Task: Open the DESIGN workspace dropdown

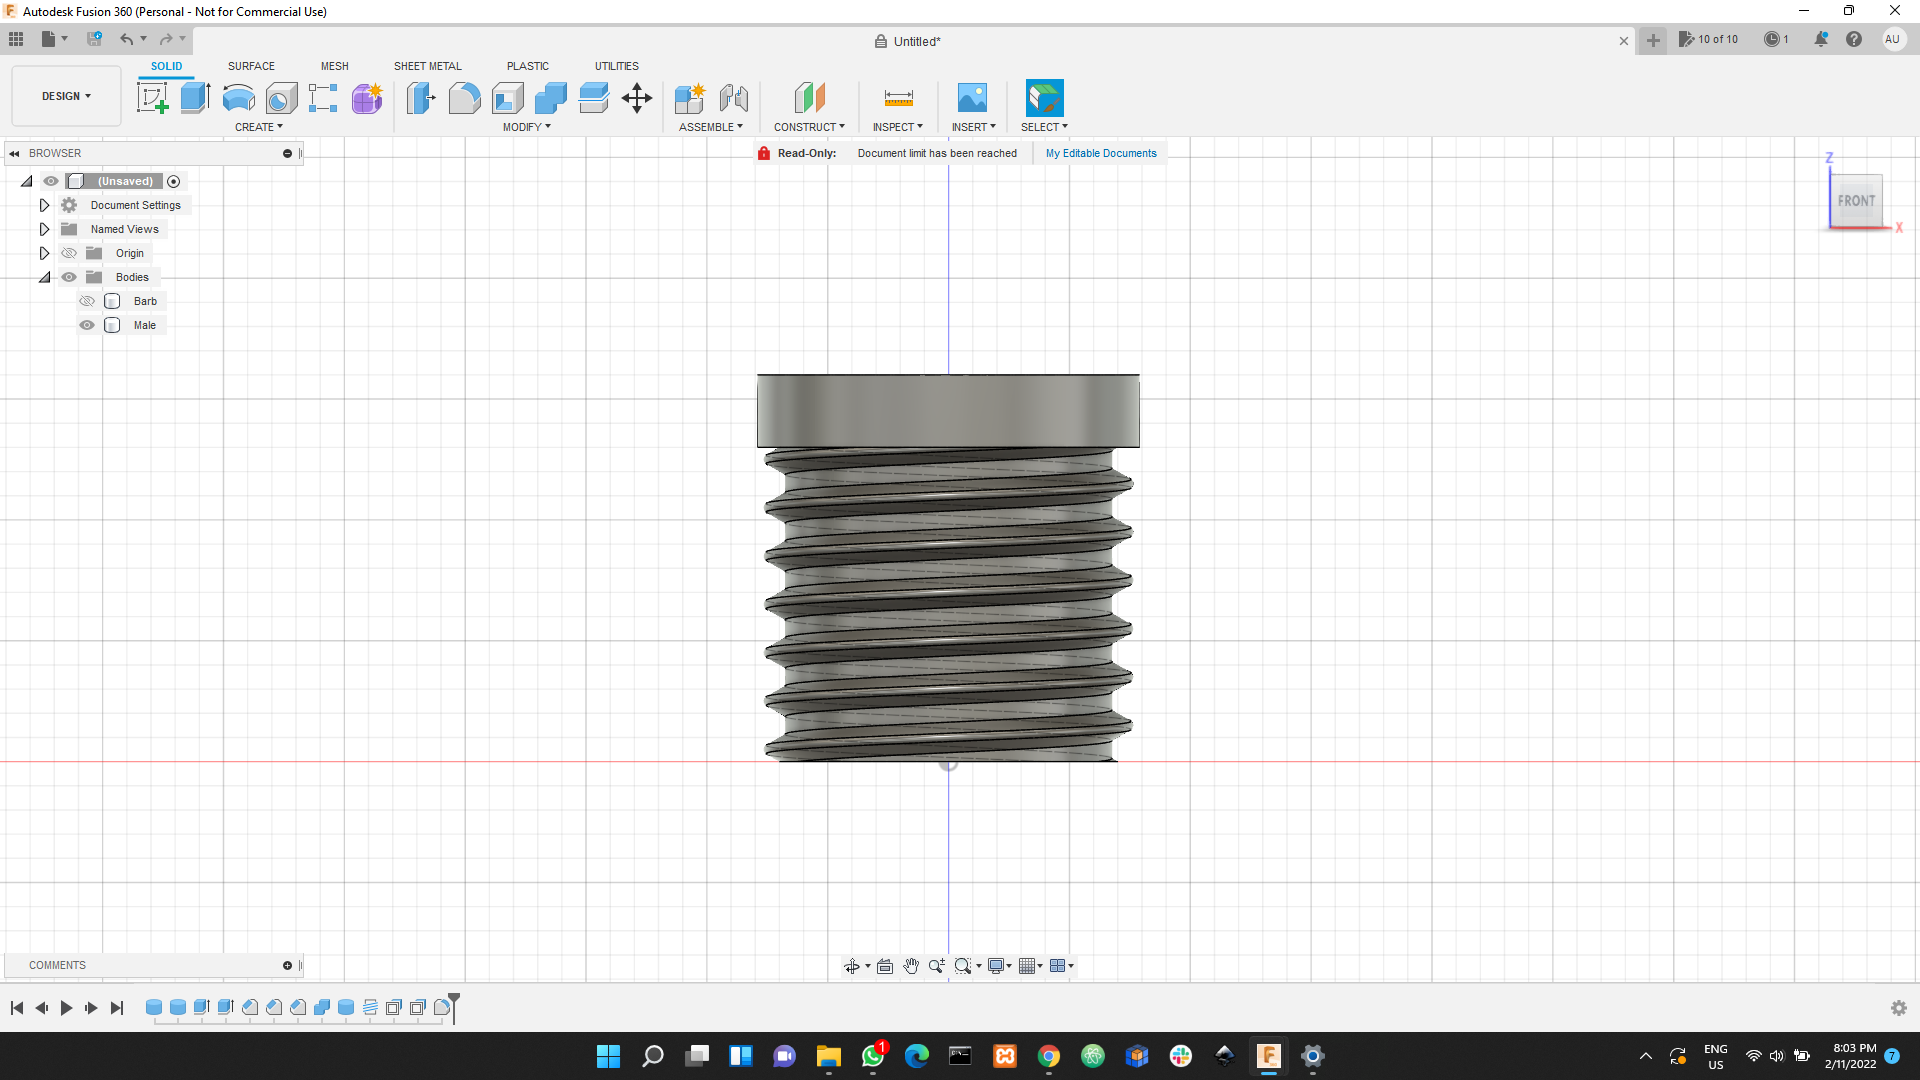Action: [66, 96]
